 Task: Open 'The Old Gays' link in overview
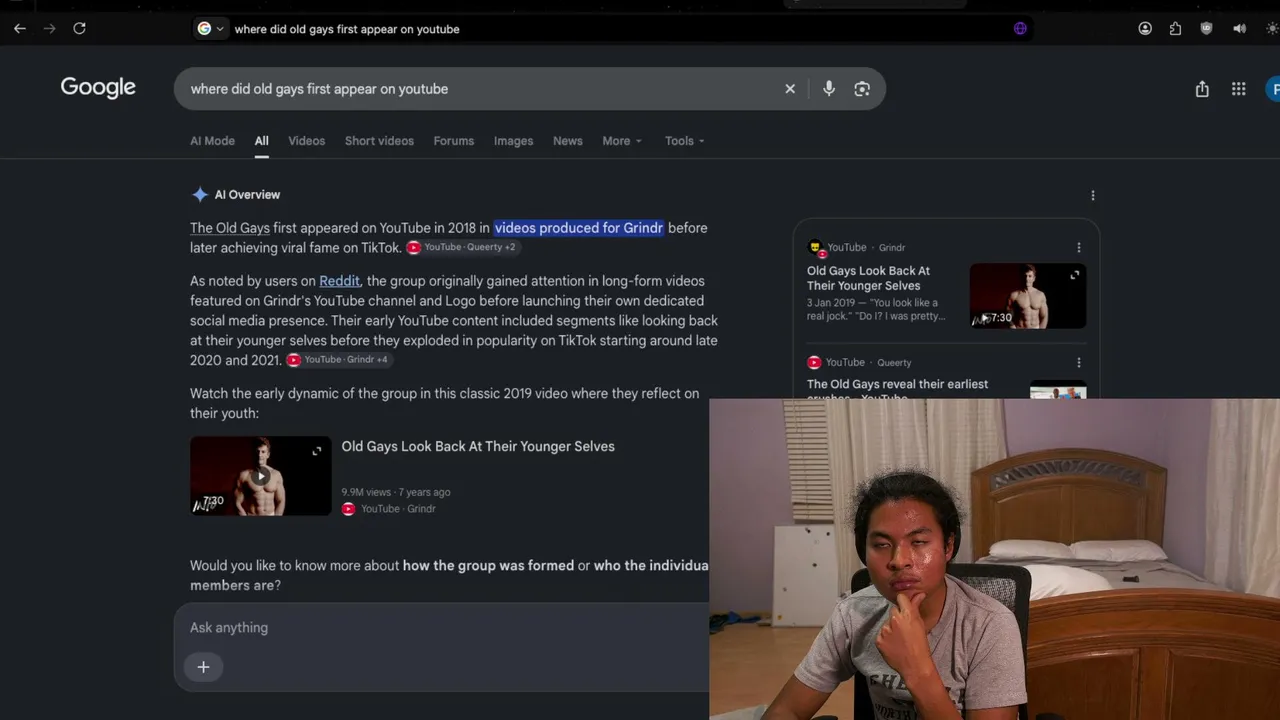tap(230, 228)
